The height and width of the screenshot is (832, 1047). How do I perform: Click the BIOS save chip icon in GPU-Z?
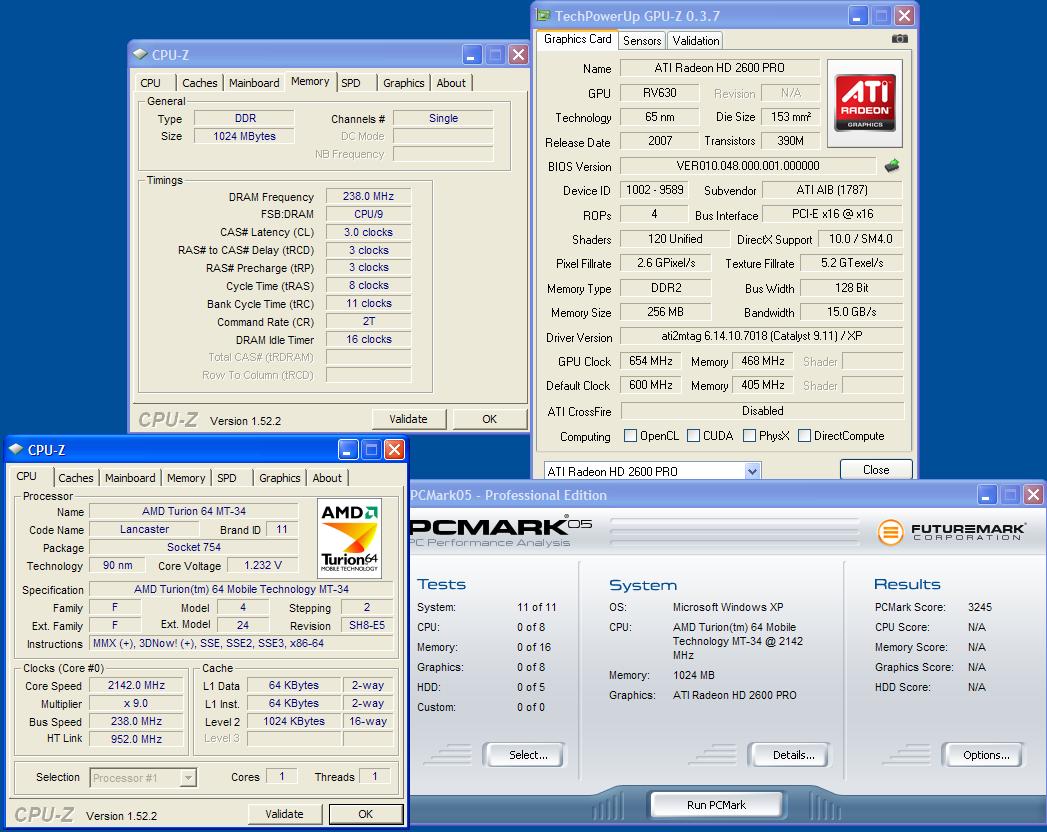click(891, 166)
